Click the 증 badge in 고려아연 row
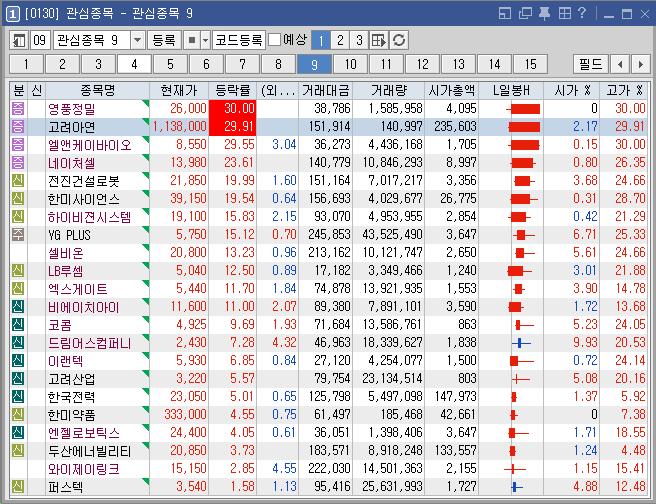Screen dimensions: 656x504 tap(18, 127)
